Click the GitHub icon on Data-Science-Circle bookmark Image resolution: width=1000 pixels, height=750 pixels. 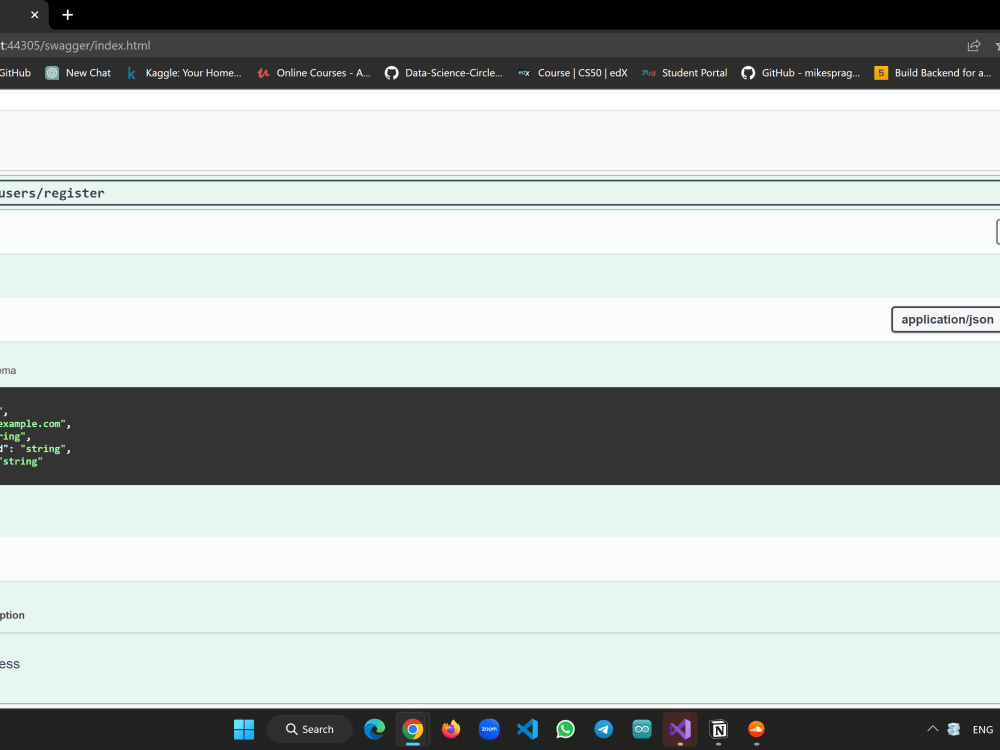391,72
